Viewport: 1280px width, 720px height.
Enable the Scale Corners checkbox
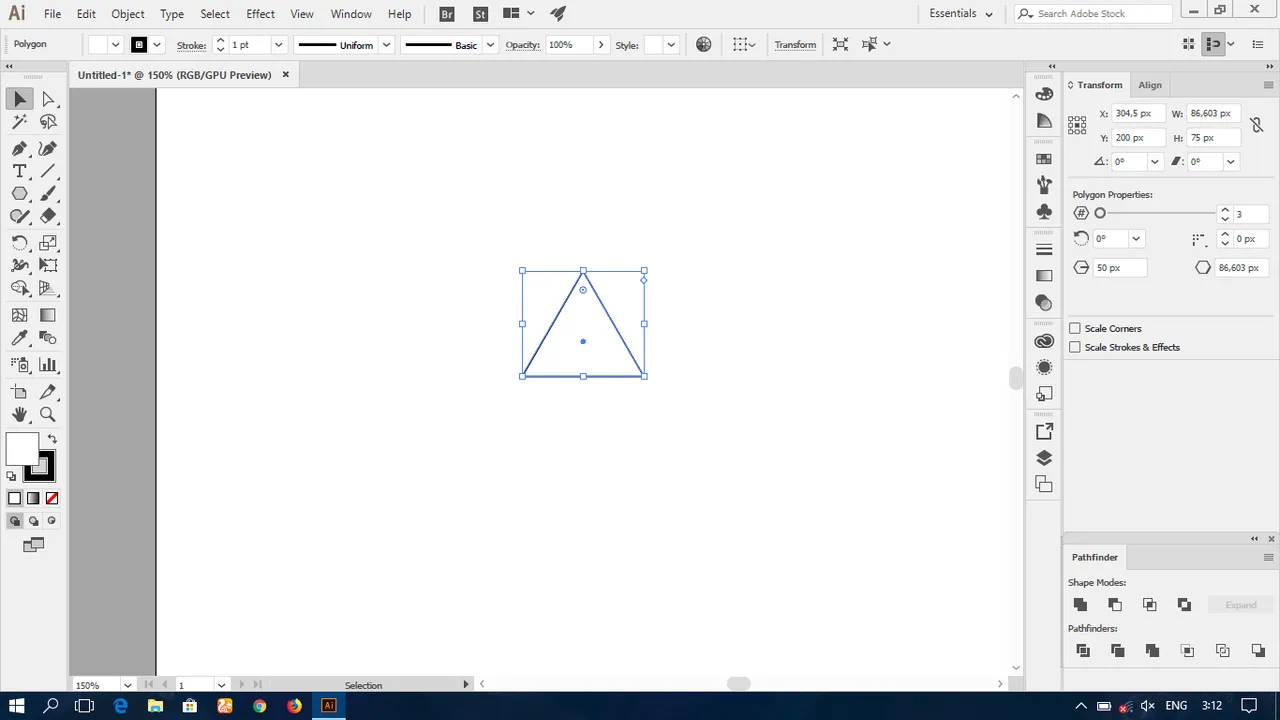coord(1075,328)
